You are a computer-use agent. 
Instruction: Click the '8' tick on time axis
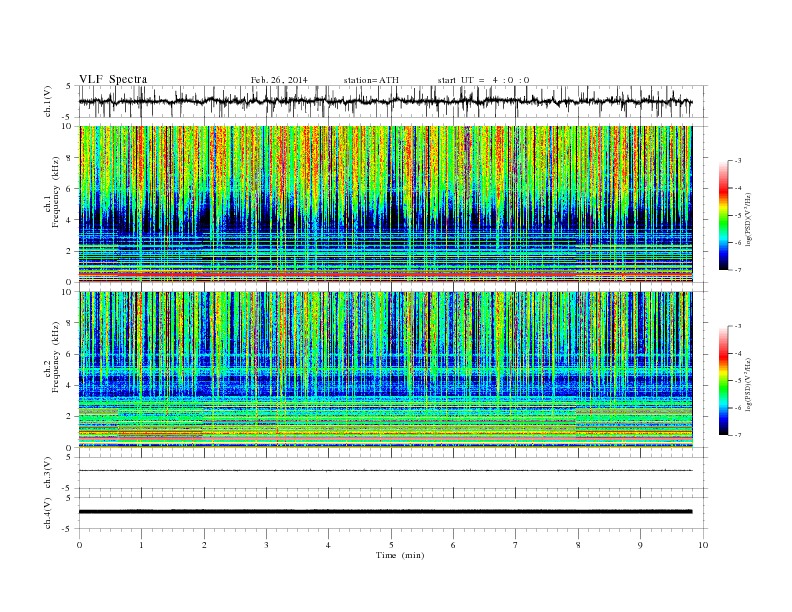point(578,545)
